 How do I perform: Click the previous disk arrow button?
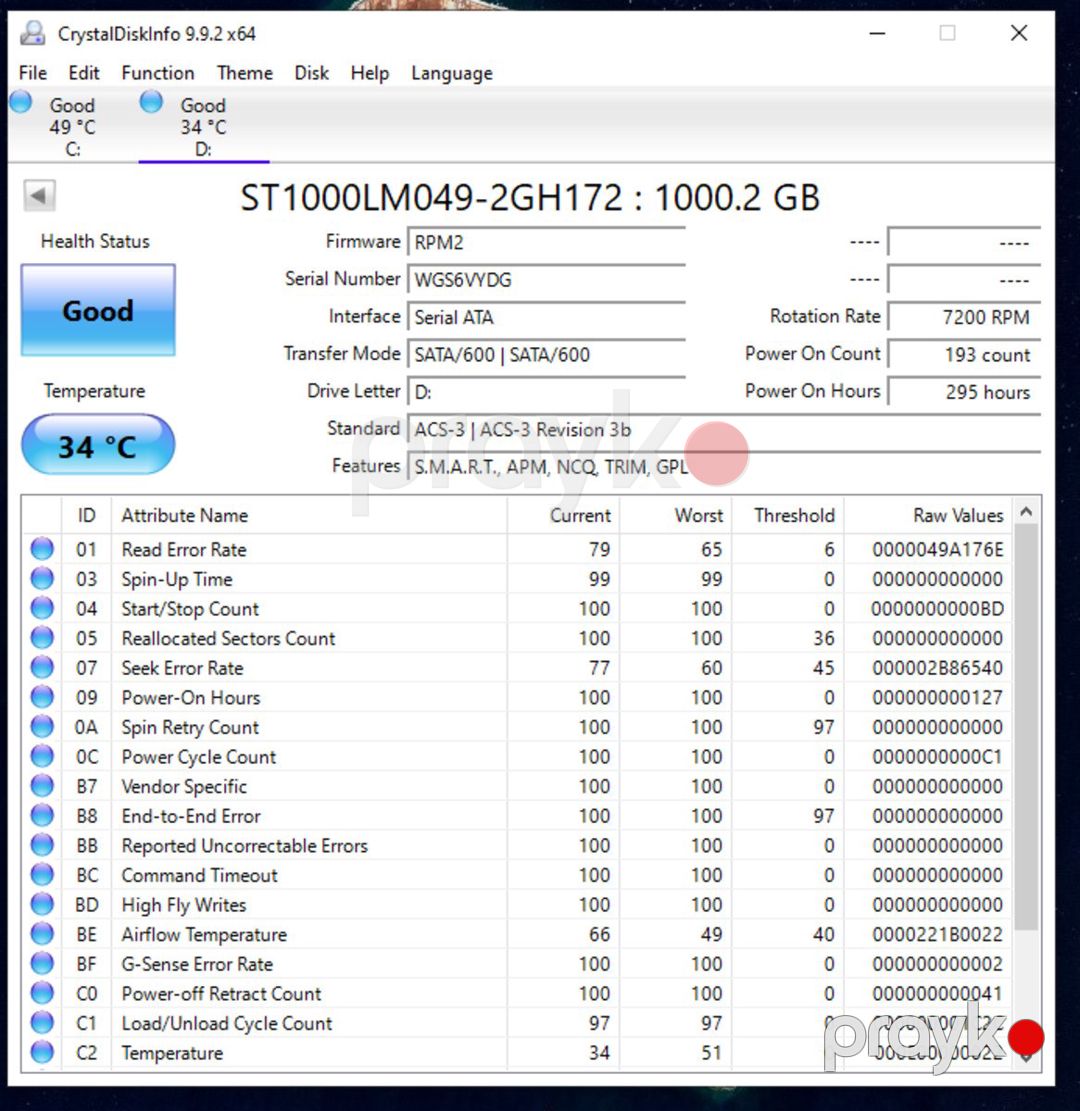tap(39, 196)
